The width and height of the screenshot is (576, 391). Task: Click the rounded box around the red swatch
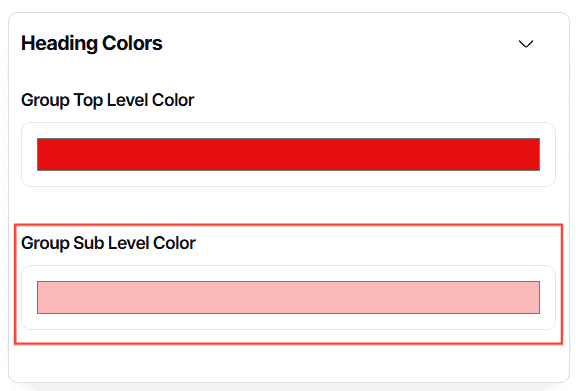coord(288,154)
